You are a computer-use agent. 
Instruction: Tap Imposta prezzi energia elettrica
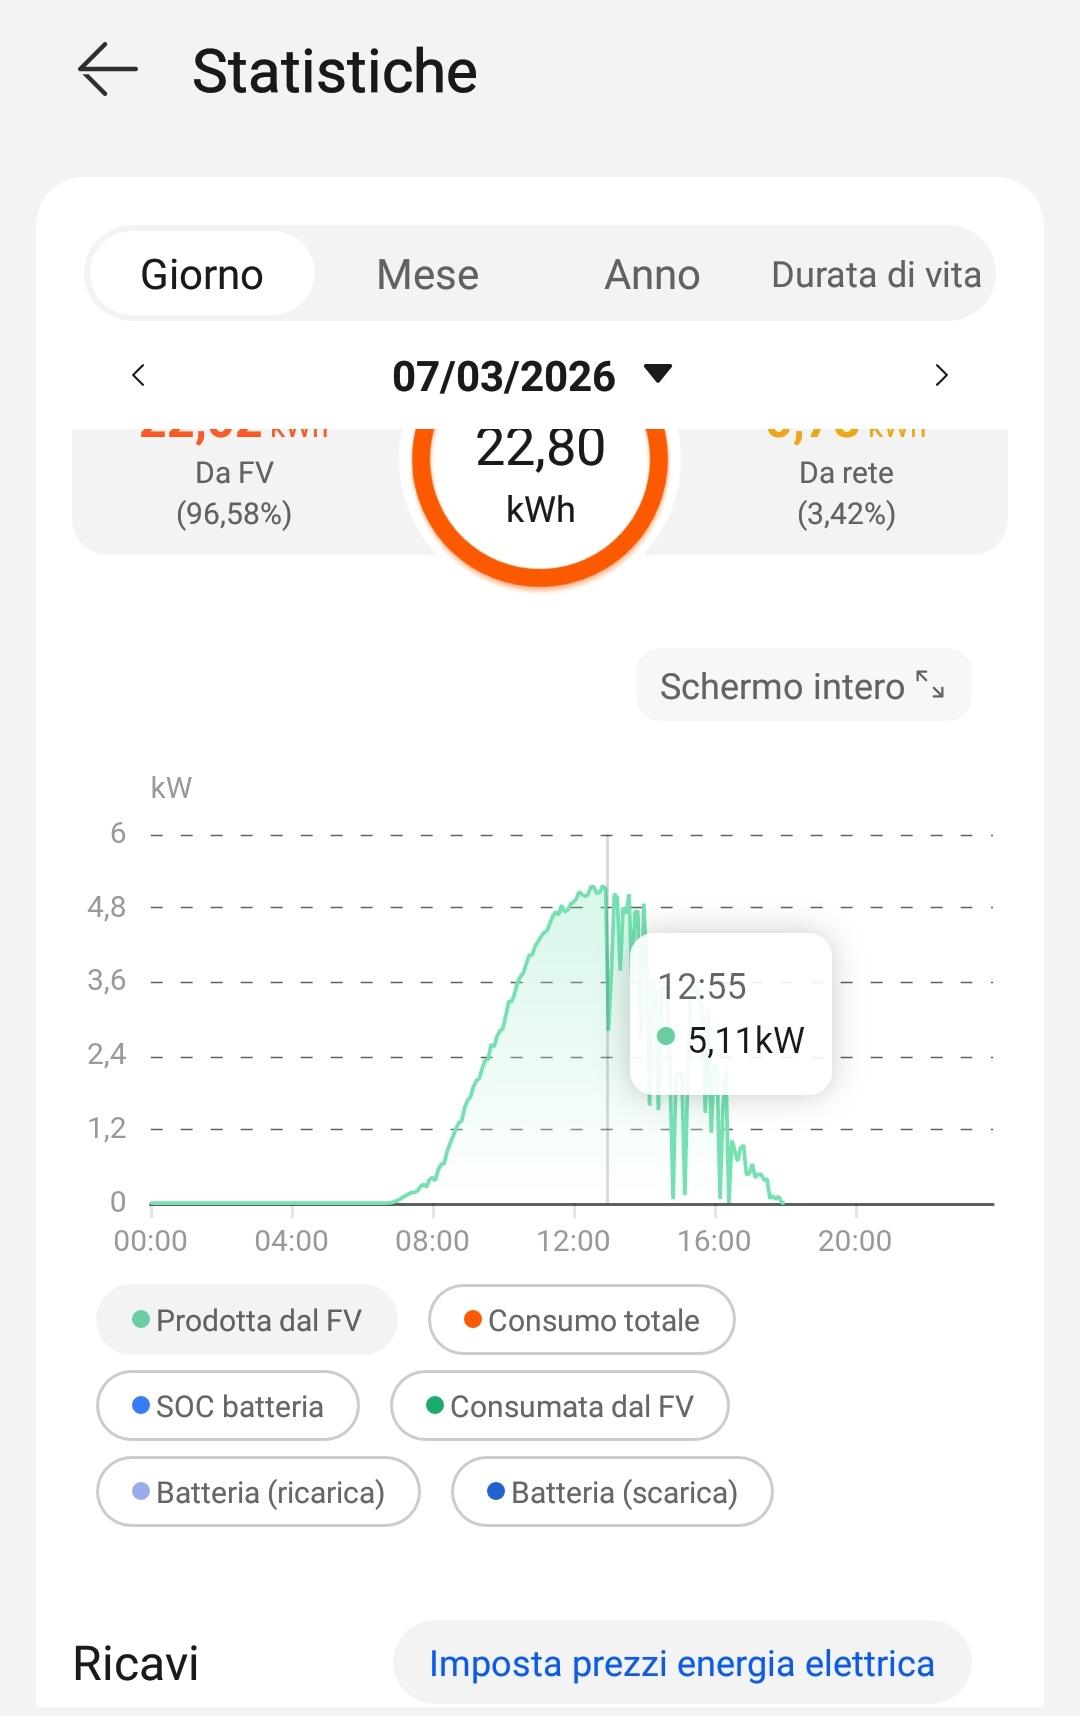click(682, 1663)
